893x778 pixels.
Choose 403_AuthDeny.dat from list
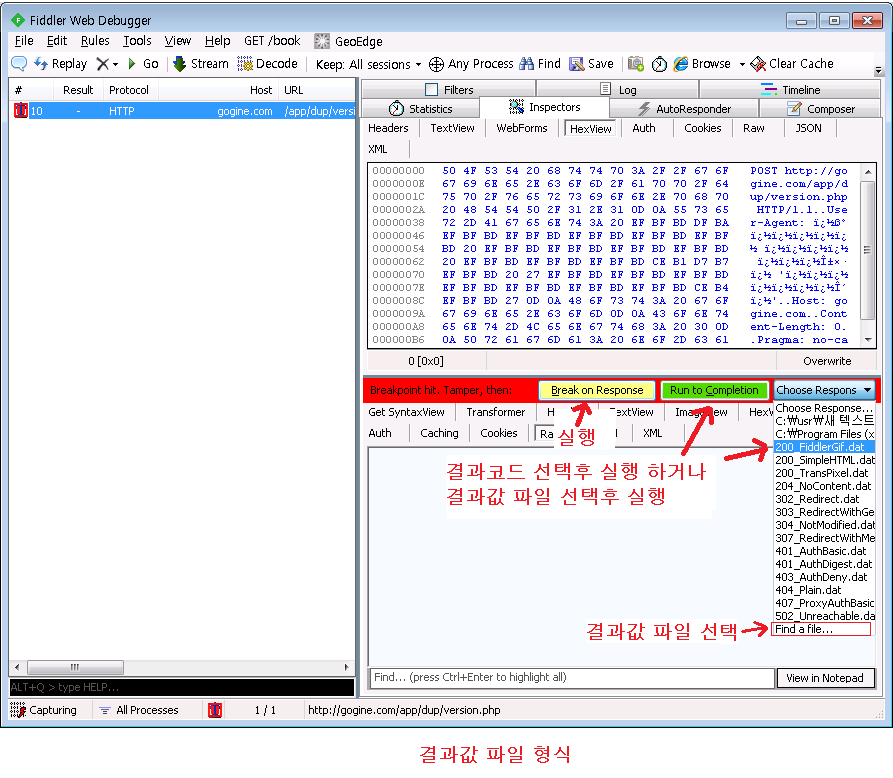(x=824, y=577)
